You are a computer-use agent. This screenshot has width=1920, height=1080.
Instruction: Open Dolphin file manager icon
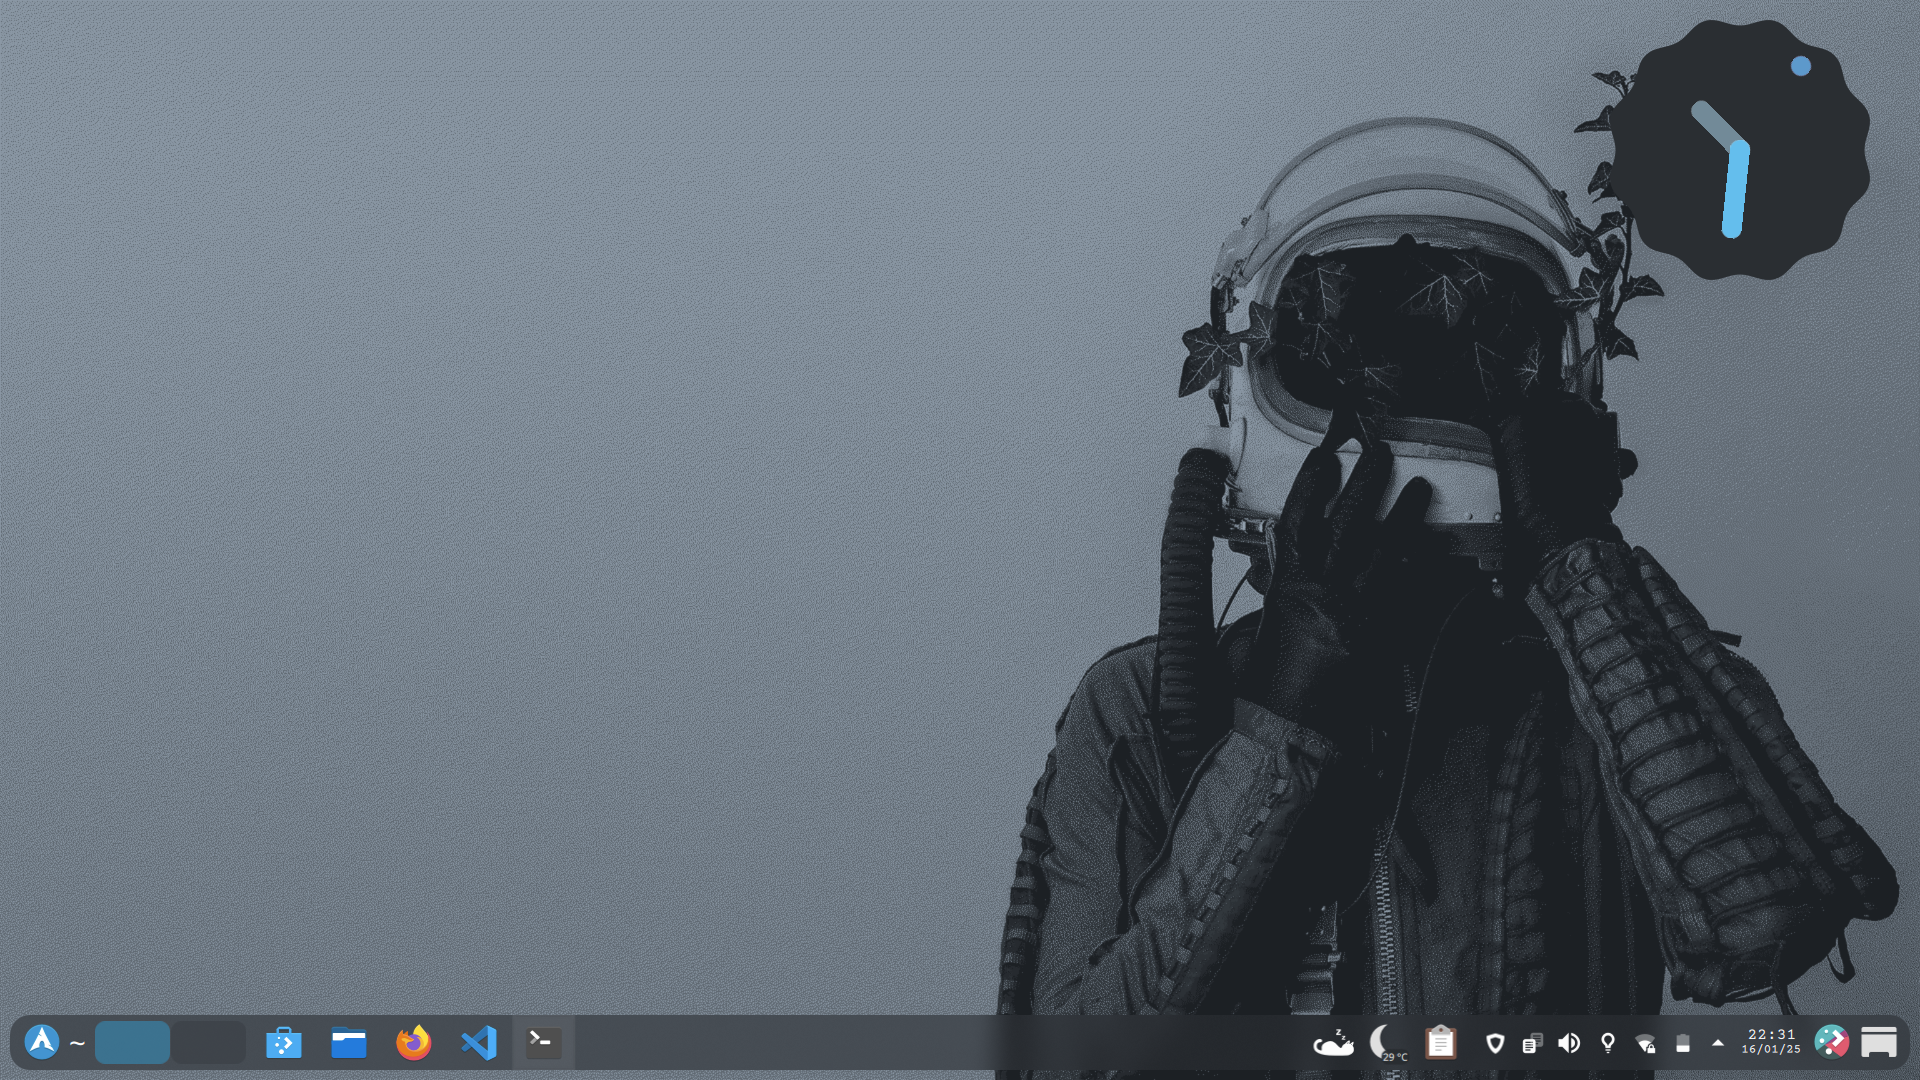pyautogui.click(x=349, y=1043)
